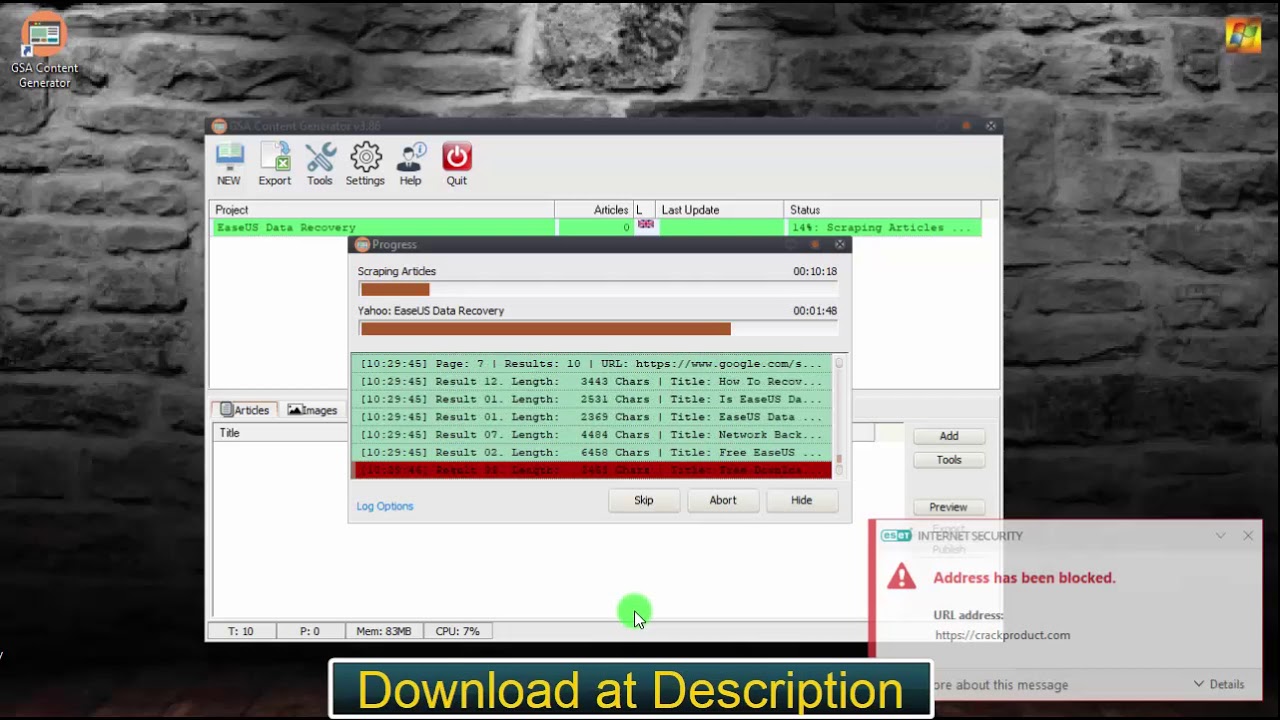Image resolution: width=1280 pixels, height=720 pixels.
Task: Click blocked URL https://crackproduct.com
Action: point(1002,635)
